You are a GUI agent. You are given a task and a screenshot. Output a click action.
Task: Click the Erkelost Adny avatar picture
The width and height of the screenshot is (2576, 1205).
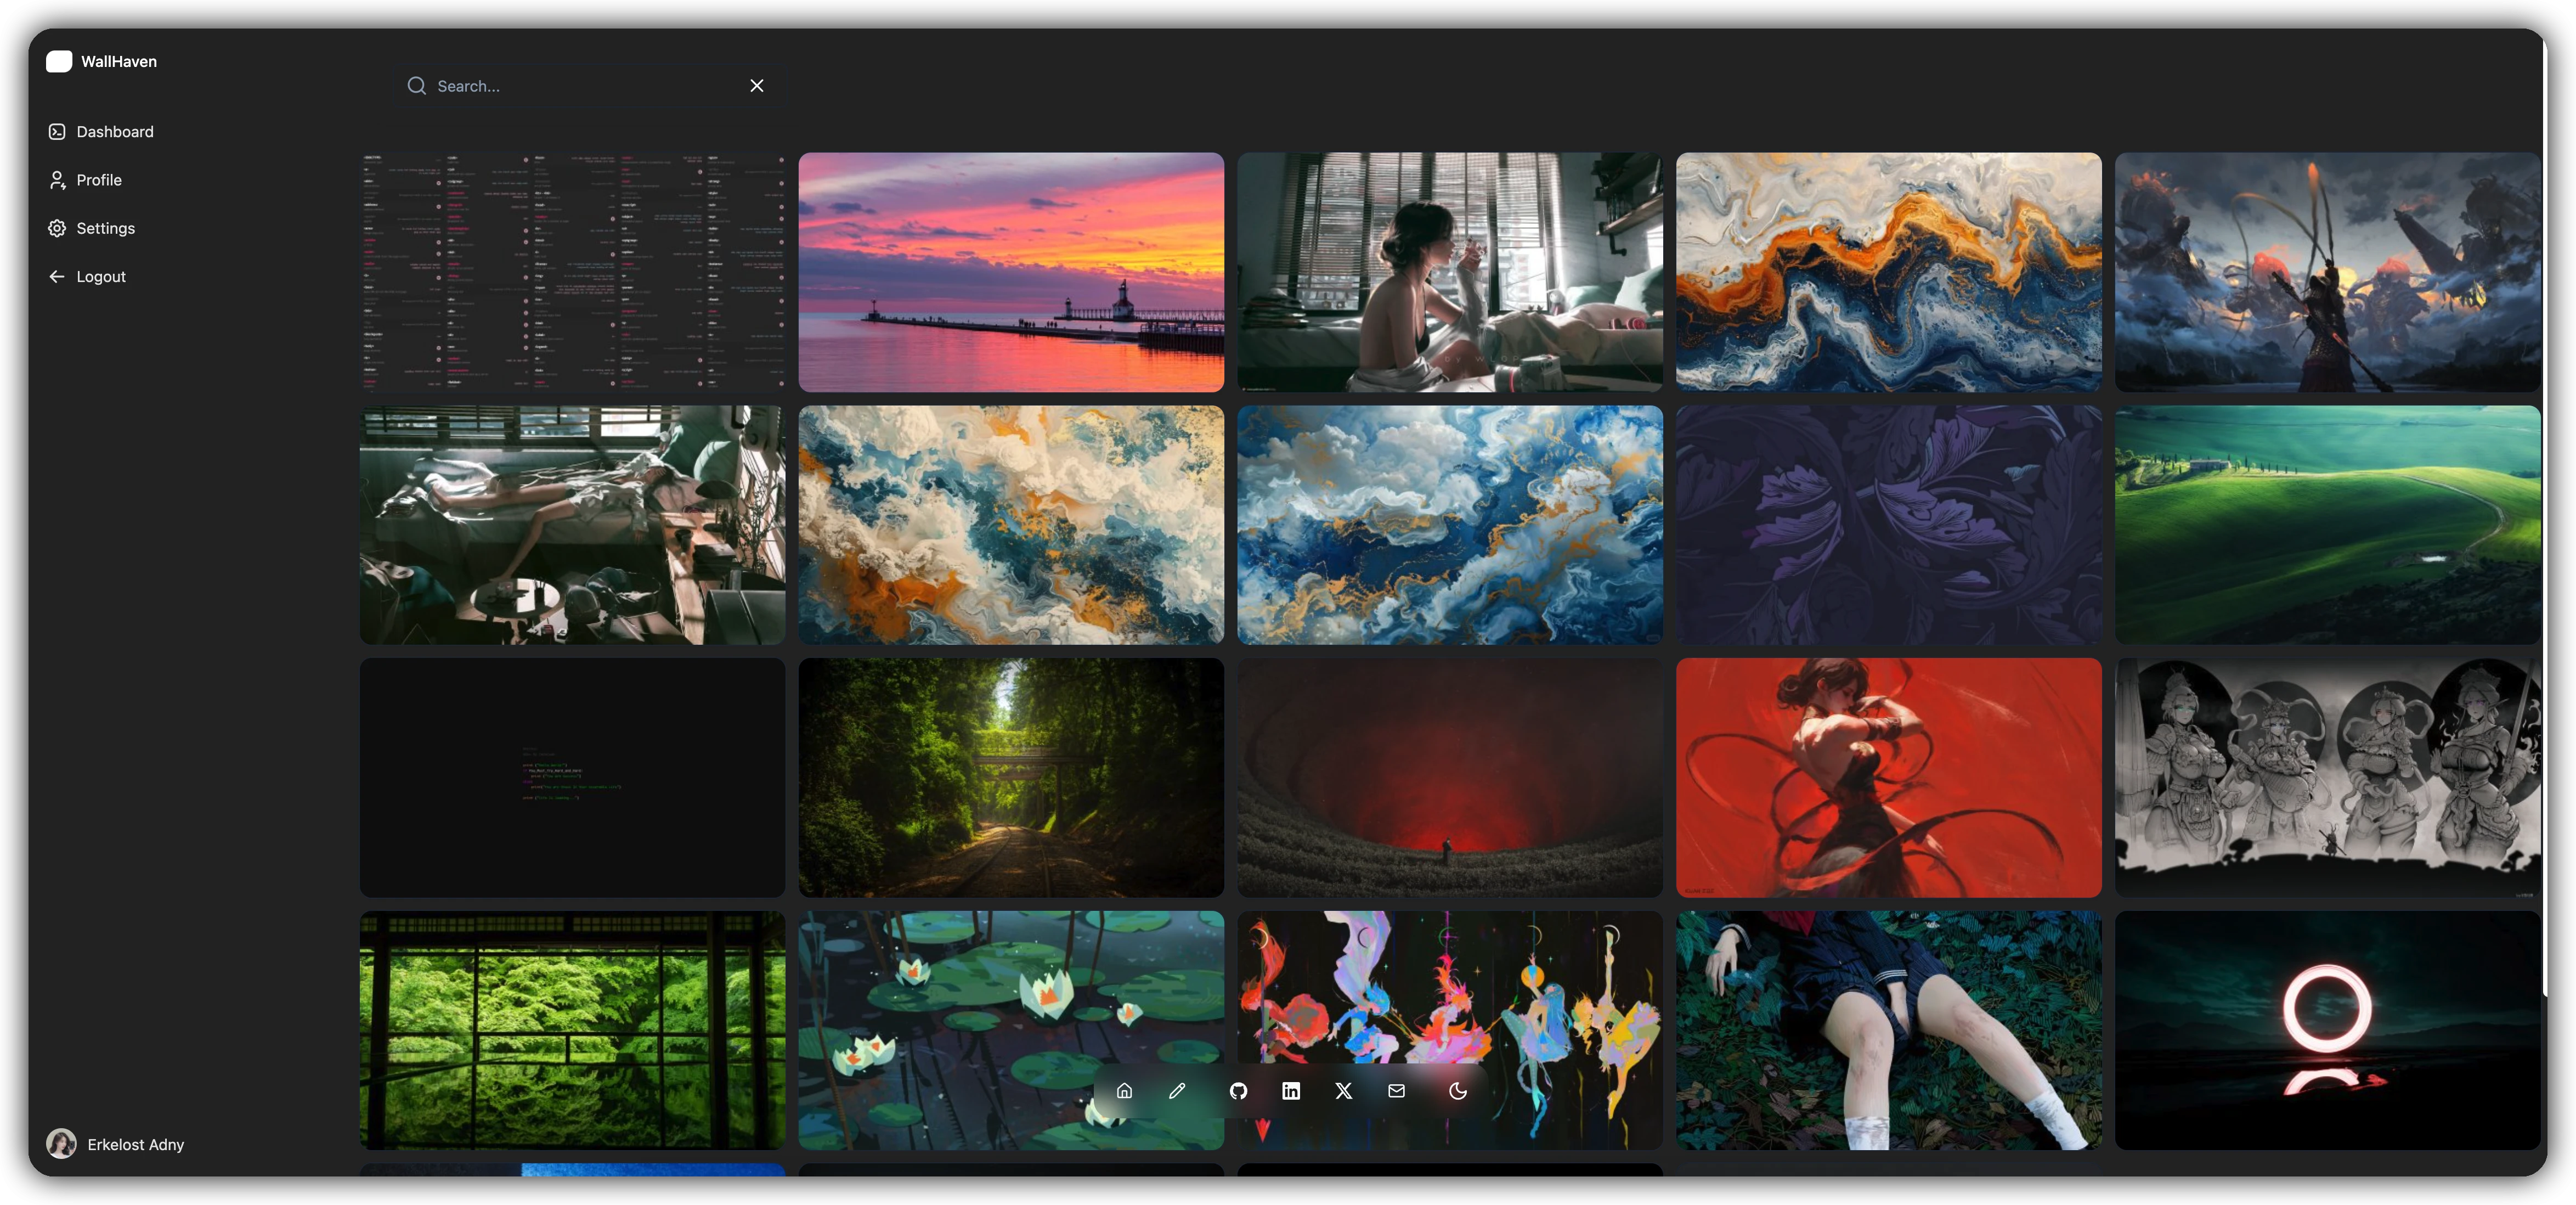tap(61, 1144)
